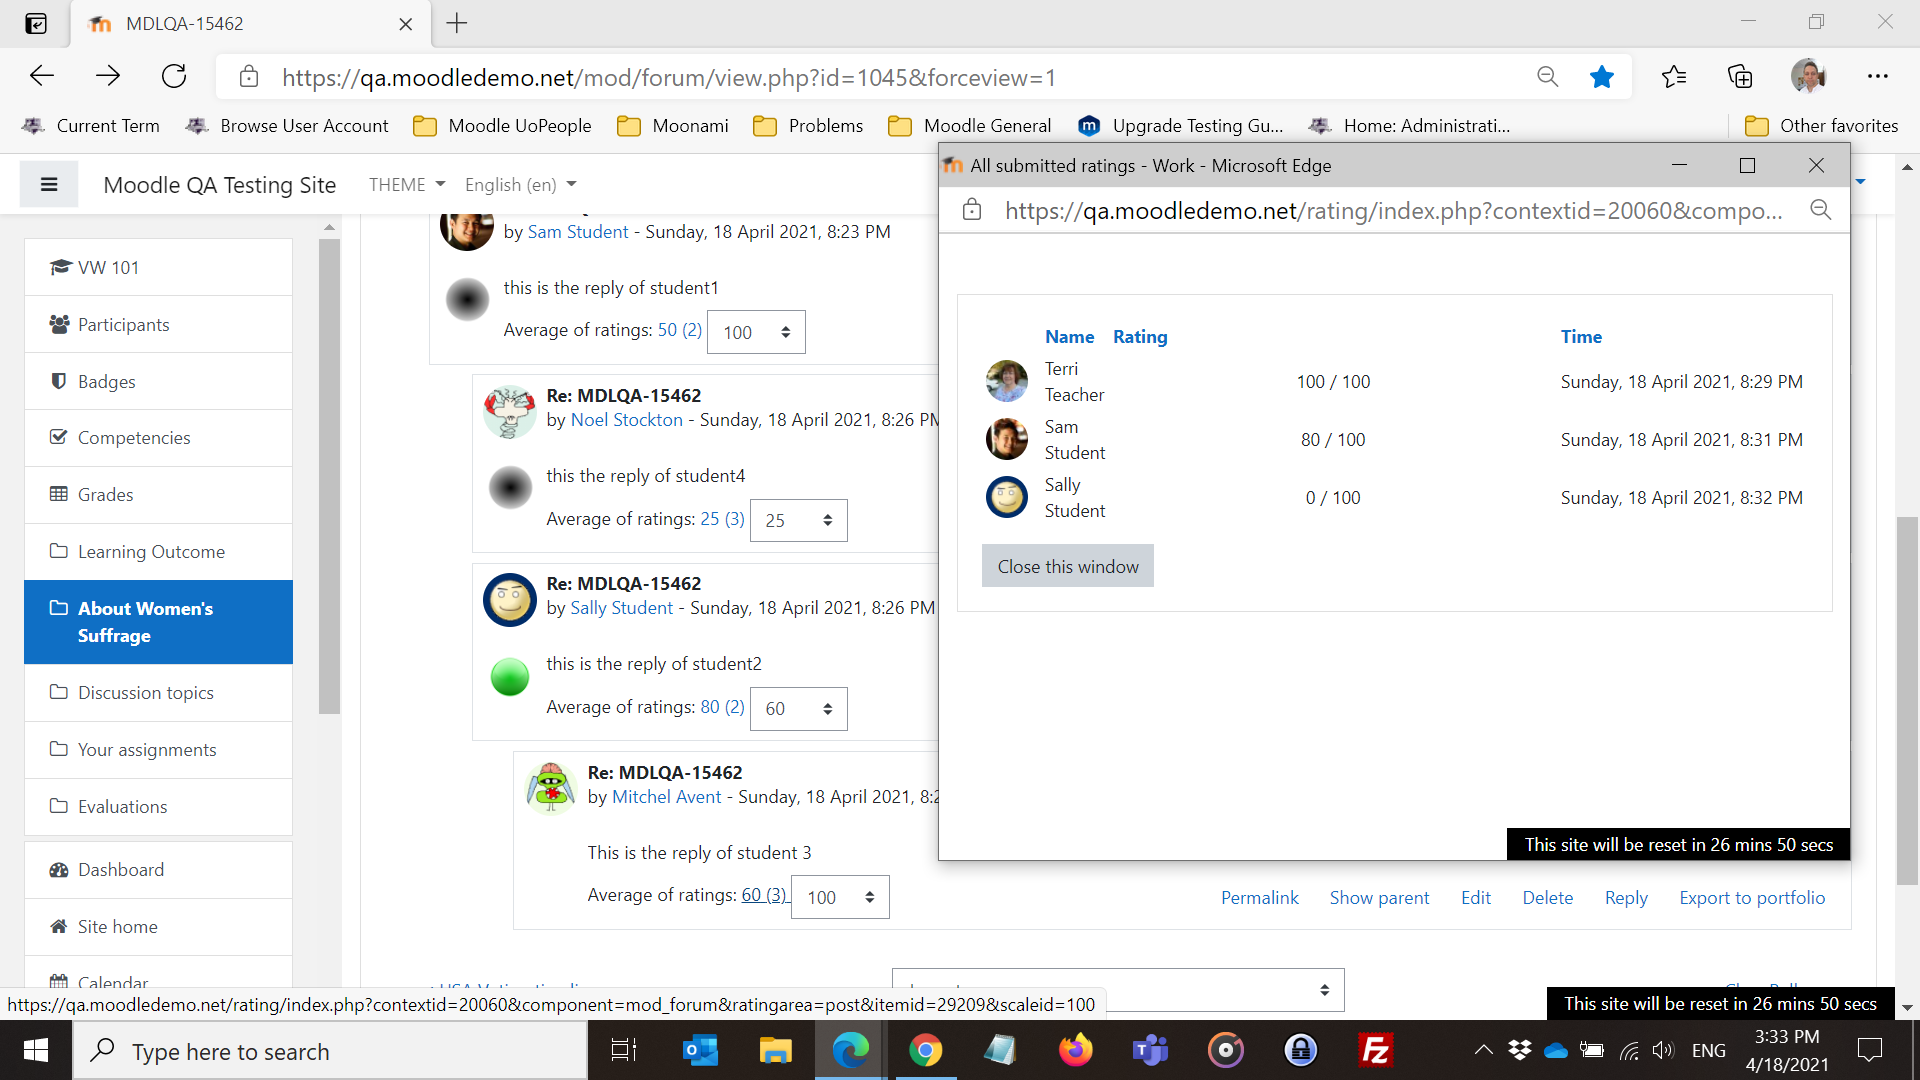Click Noel Stockton's profile picture

point(510,411)
